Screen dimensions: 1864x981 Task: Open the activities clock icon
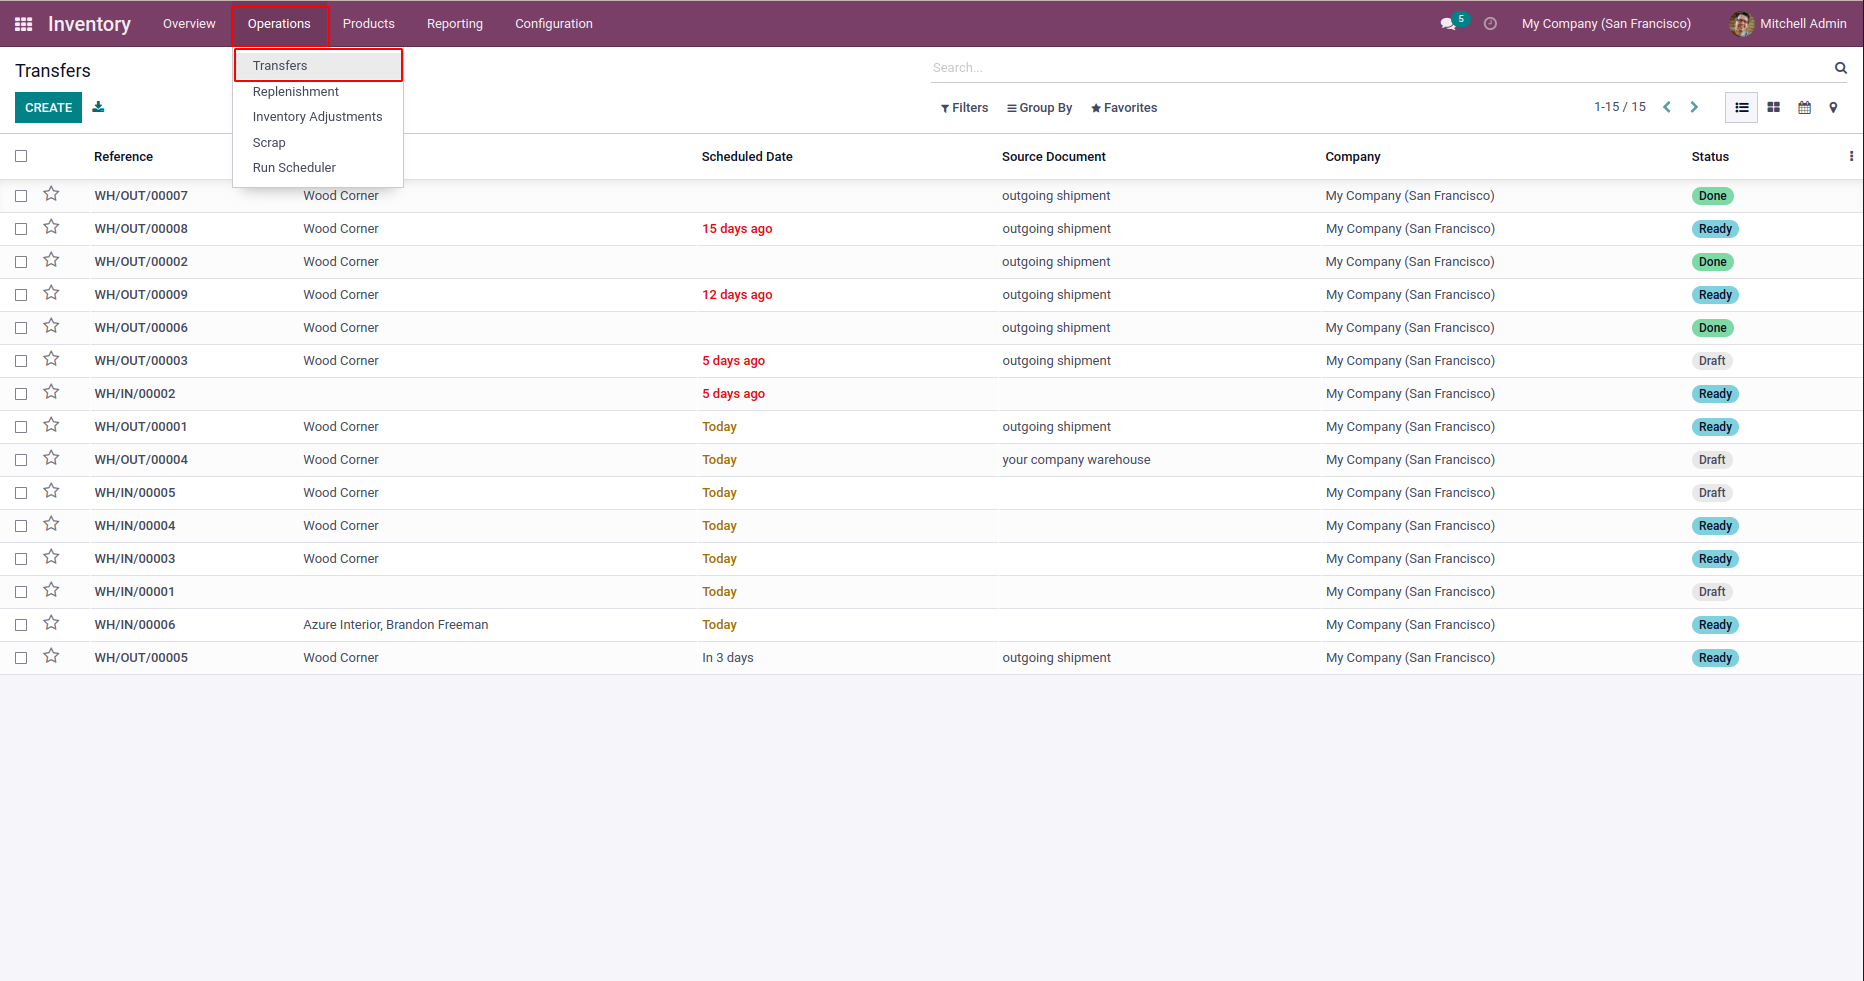pos(1490,24)
